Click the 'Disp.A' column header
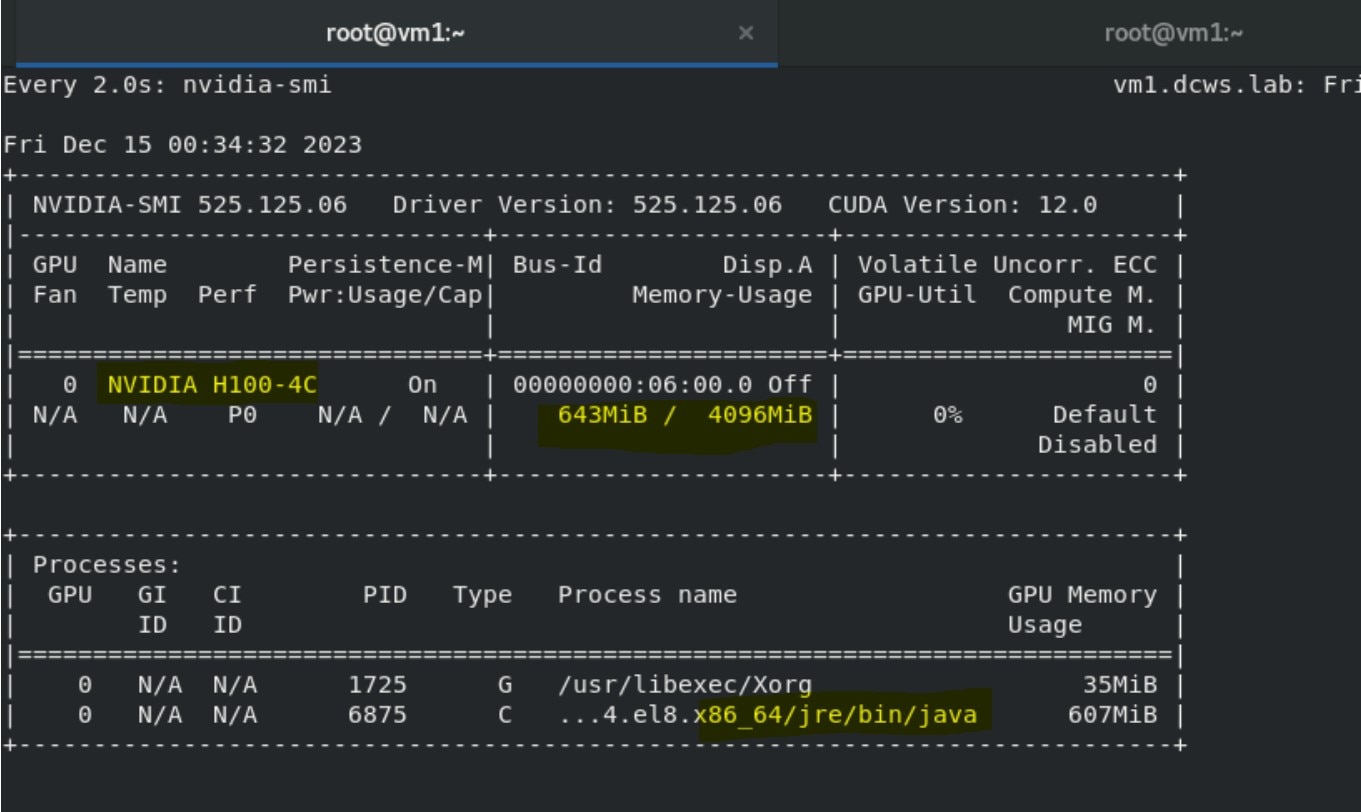This screenshot has height=812, width=1361. point(767,265)
